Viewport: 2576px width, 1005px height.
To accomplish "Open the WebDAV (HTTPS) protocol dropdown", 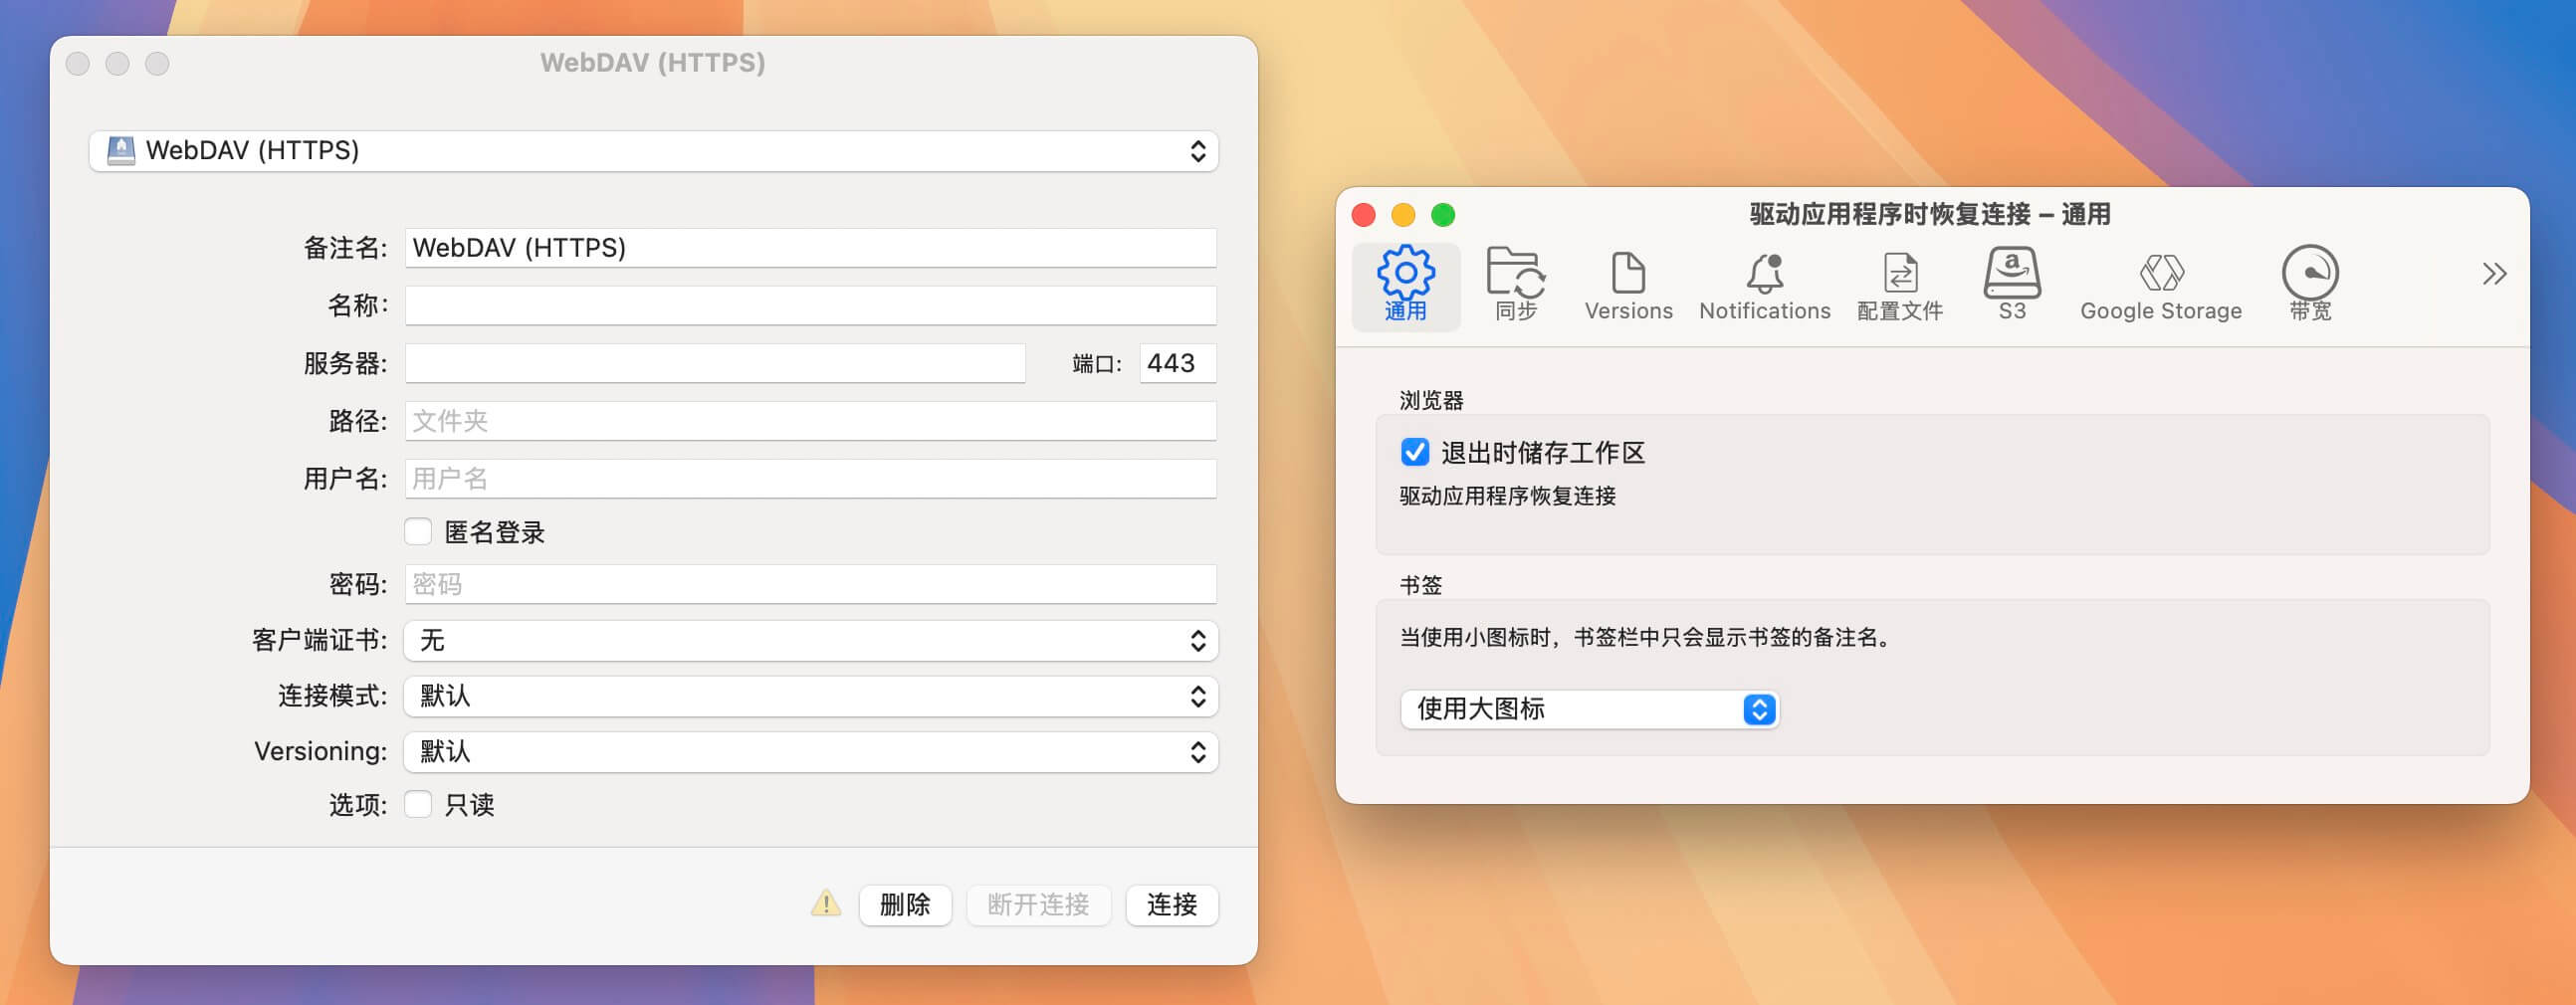I will click(x=653, y=151).
